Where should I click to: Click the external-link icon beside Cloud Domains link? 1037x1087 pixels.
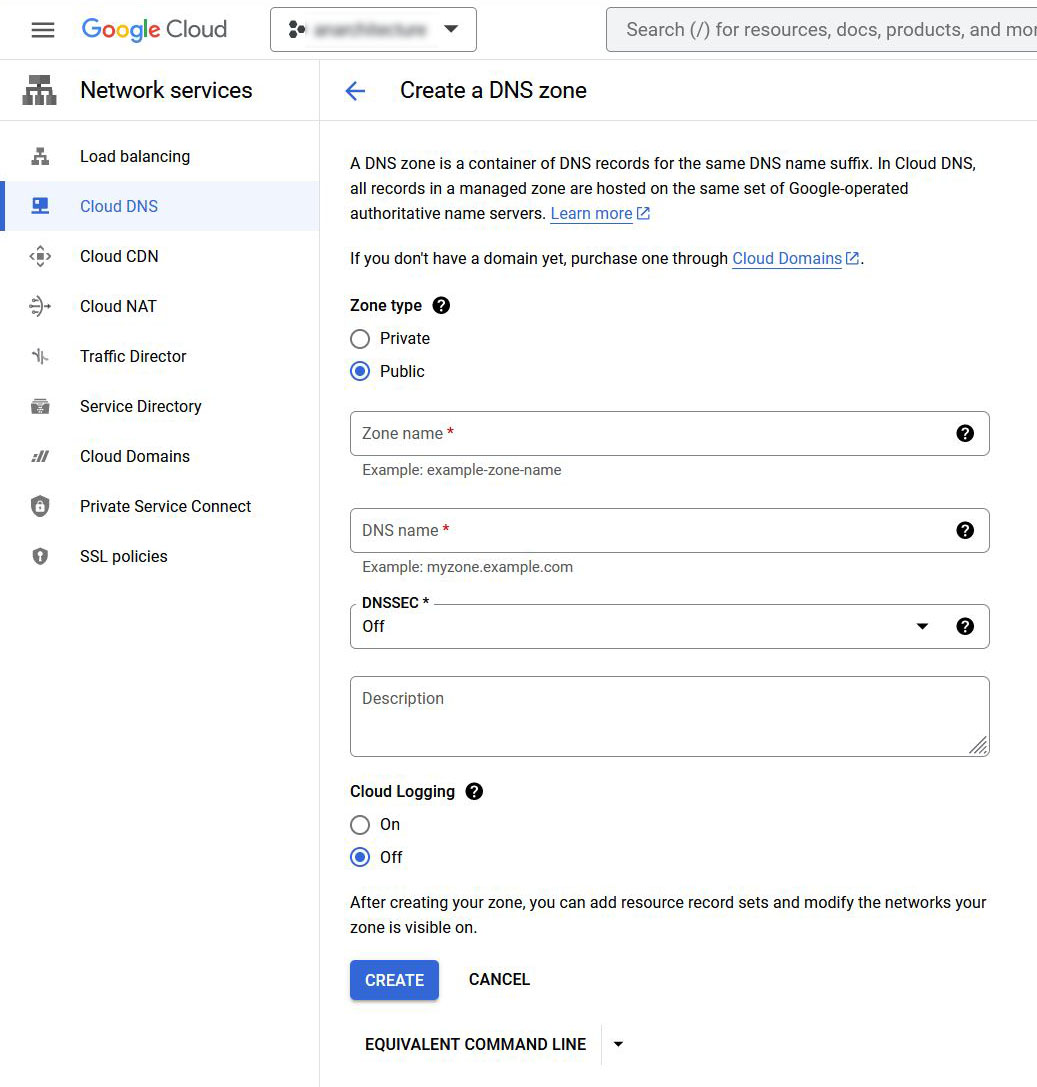853,259
